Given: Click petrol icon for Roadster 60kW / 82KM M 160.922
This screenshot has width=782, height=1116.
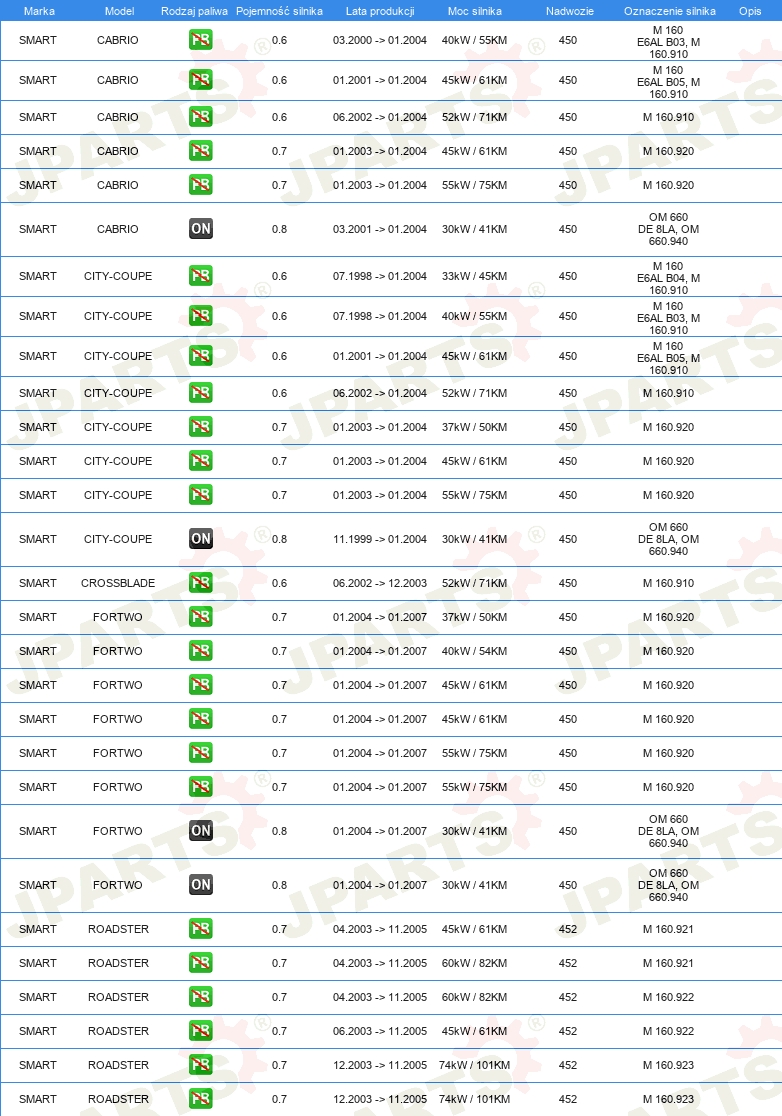Looking at the screenshot, I should tap(201, 996).
